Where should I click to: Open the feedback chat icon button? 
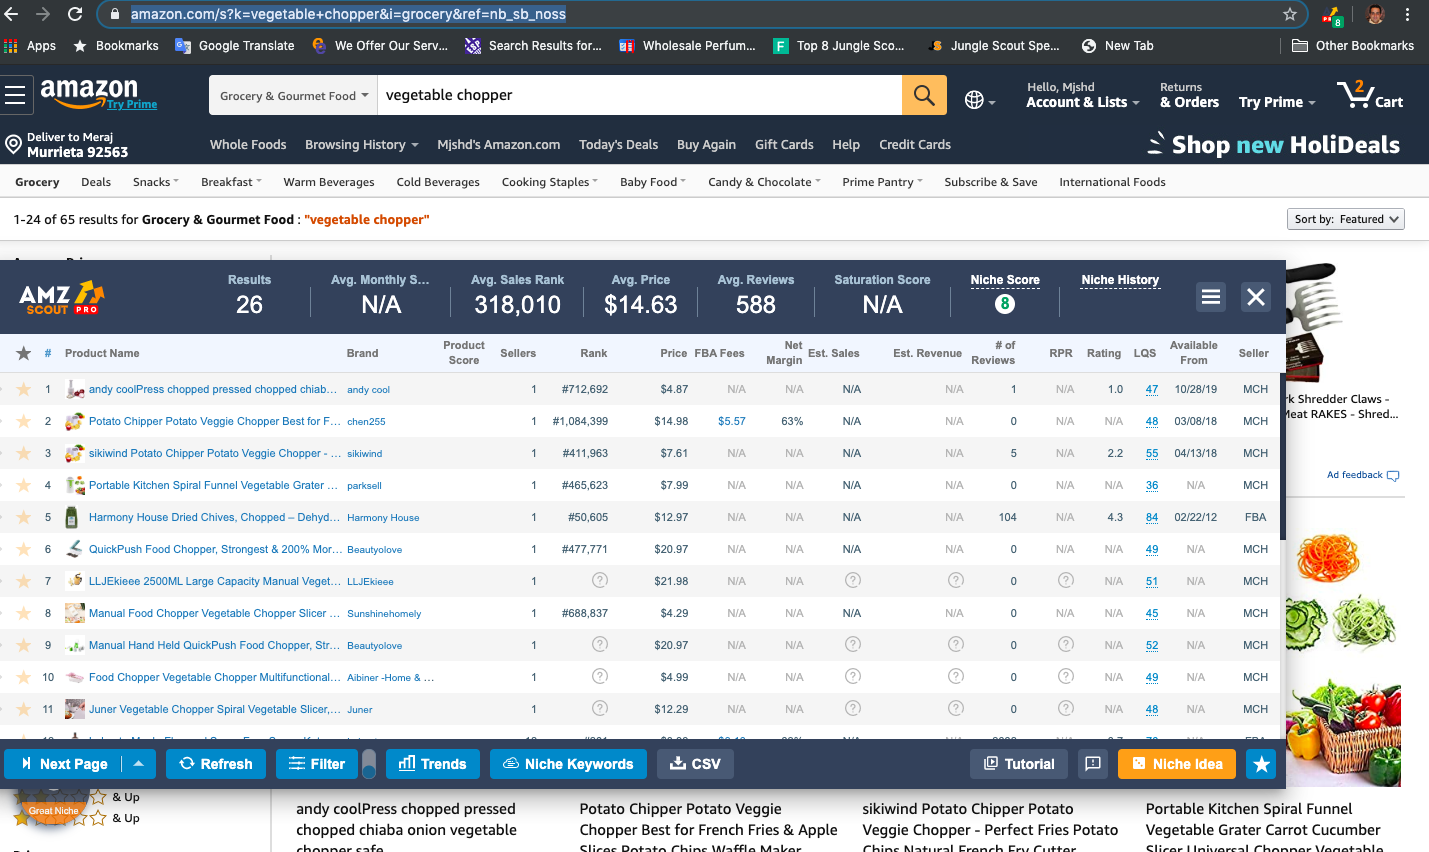coord(1093,764)
